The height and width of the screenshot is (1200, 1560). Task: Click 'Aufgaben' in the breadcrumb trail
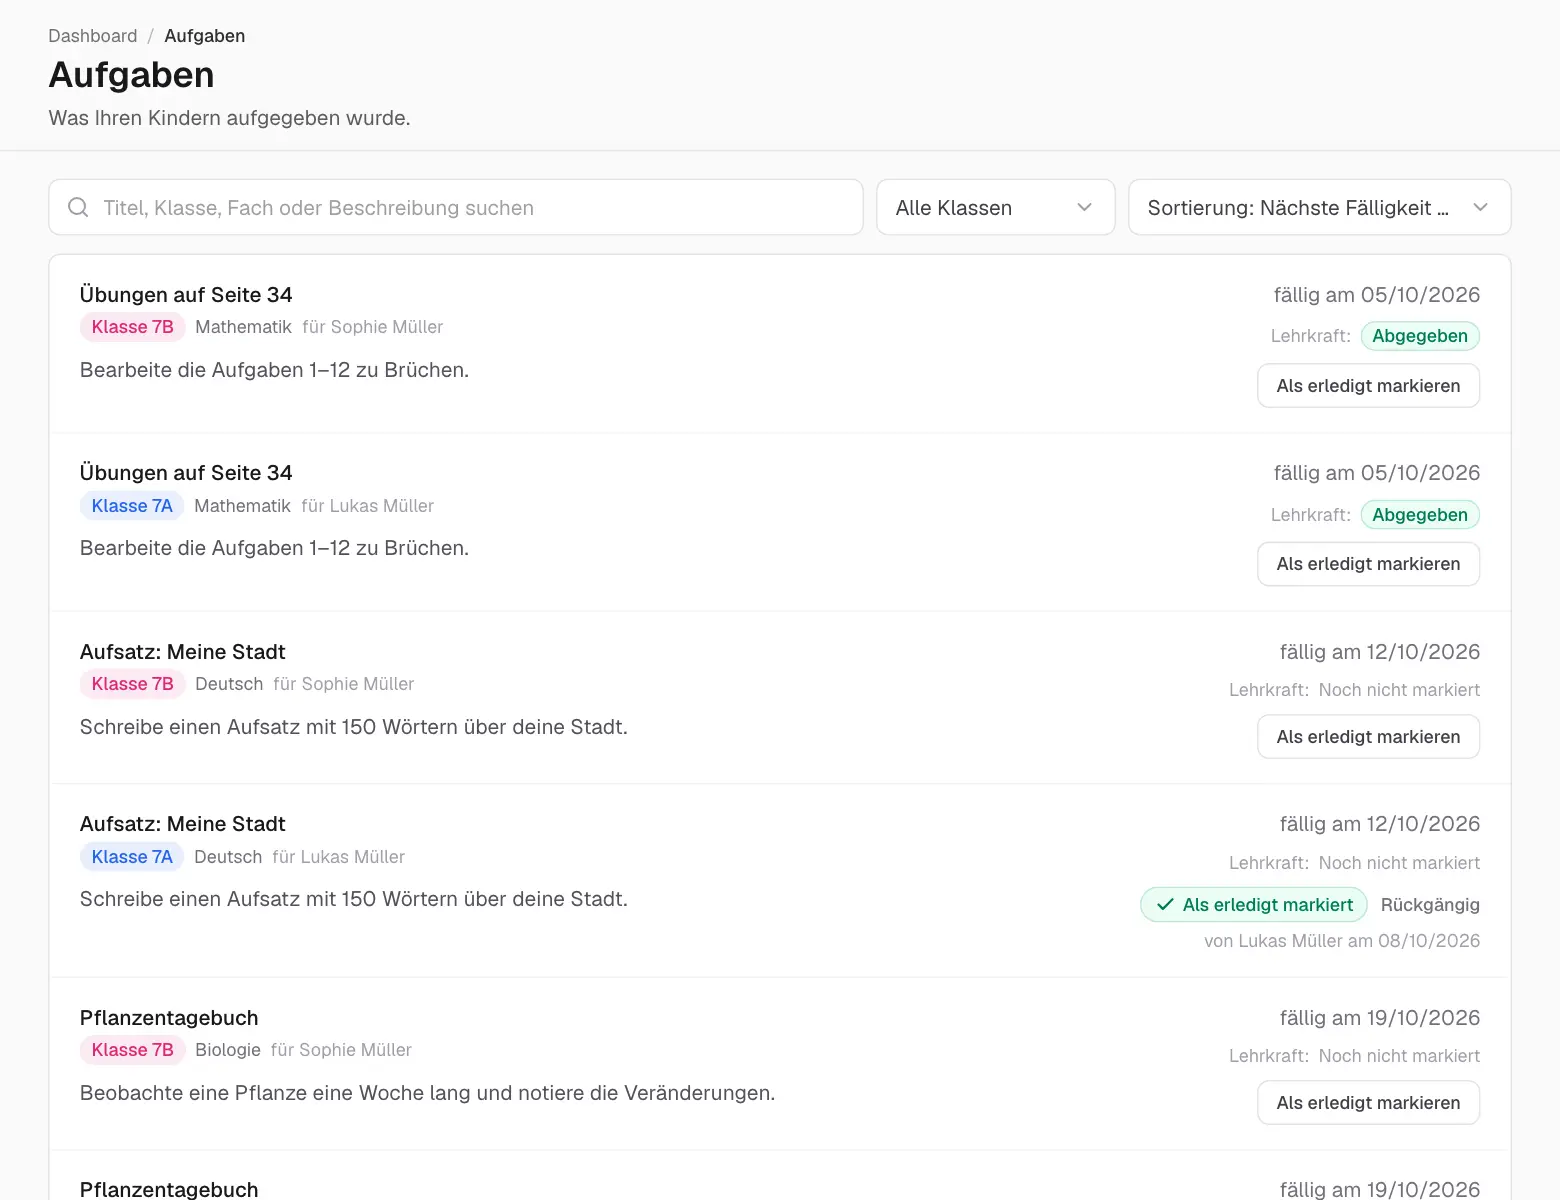[x=204, y=36]
